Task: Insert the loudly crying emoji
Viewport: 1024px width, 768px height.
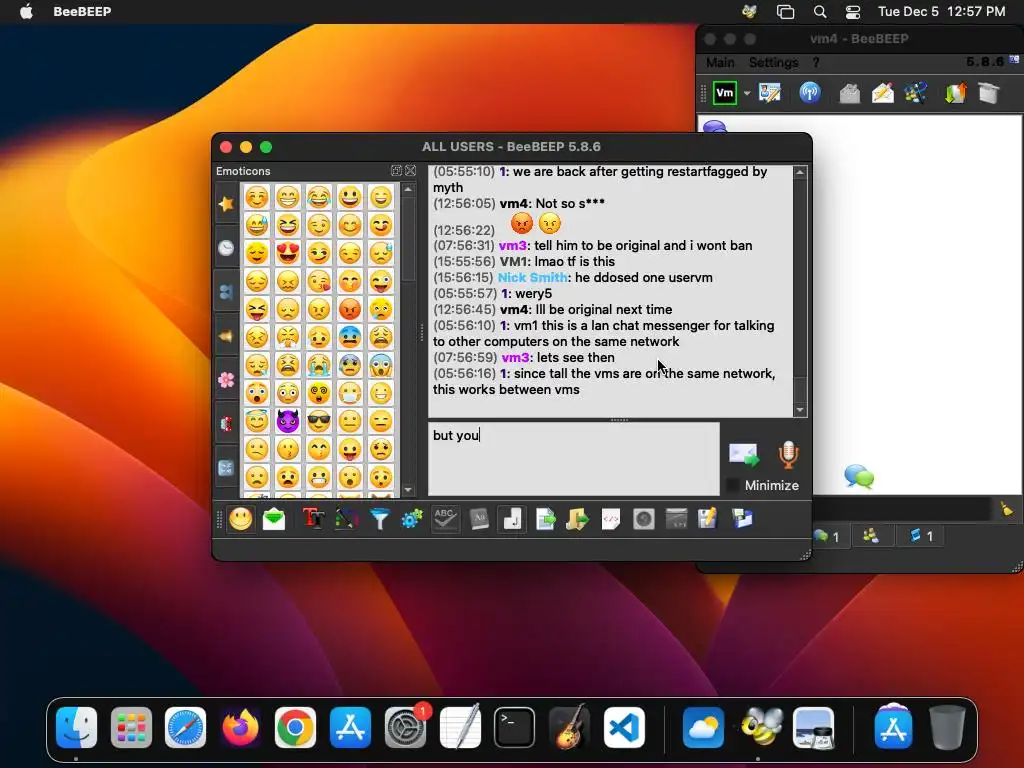Action: click(x=319, y=365)
